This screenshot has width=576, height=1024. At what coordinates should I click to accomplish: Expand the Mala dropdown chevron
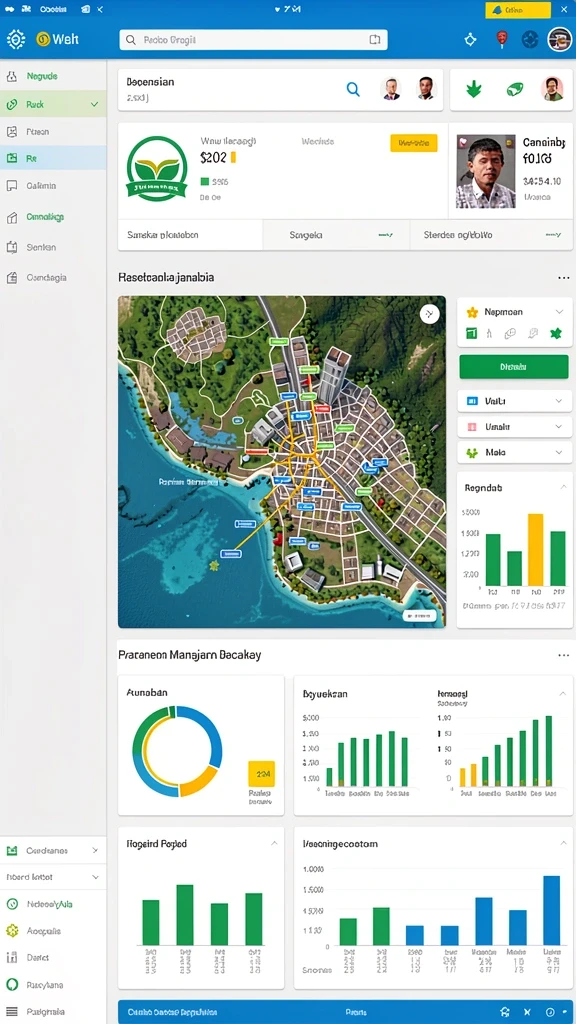click(559, 452)
